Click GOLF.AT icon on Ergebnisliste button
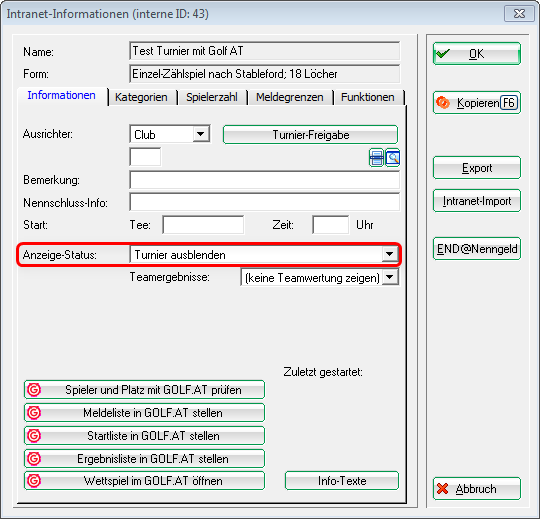This screenshot has height=519, width=540. point(34,458)
